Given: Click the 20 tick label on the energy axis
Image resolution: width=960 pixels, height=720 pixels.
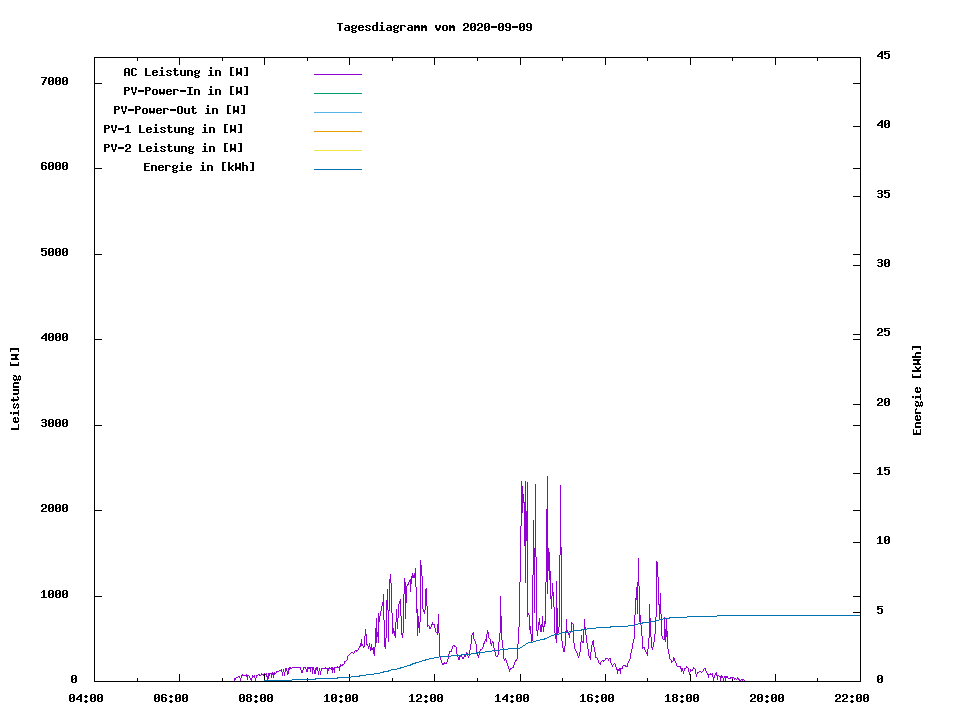Looking at the screenshot, I should click(x=883, y=403).
